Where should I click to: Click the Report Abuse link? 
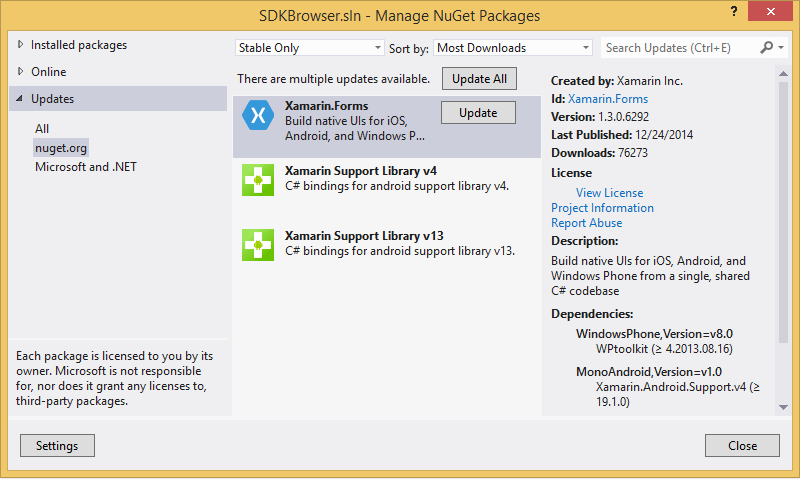(x=586, y=223)
